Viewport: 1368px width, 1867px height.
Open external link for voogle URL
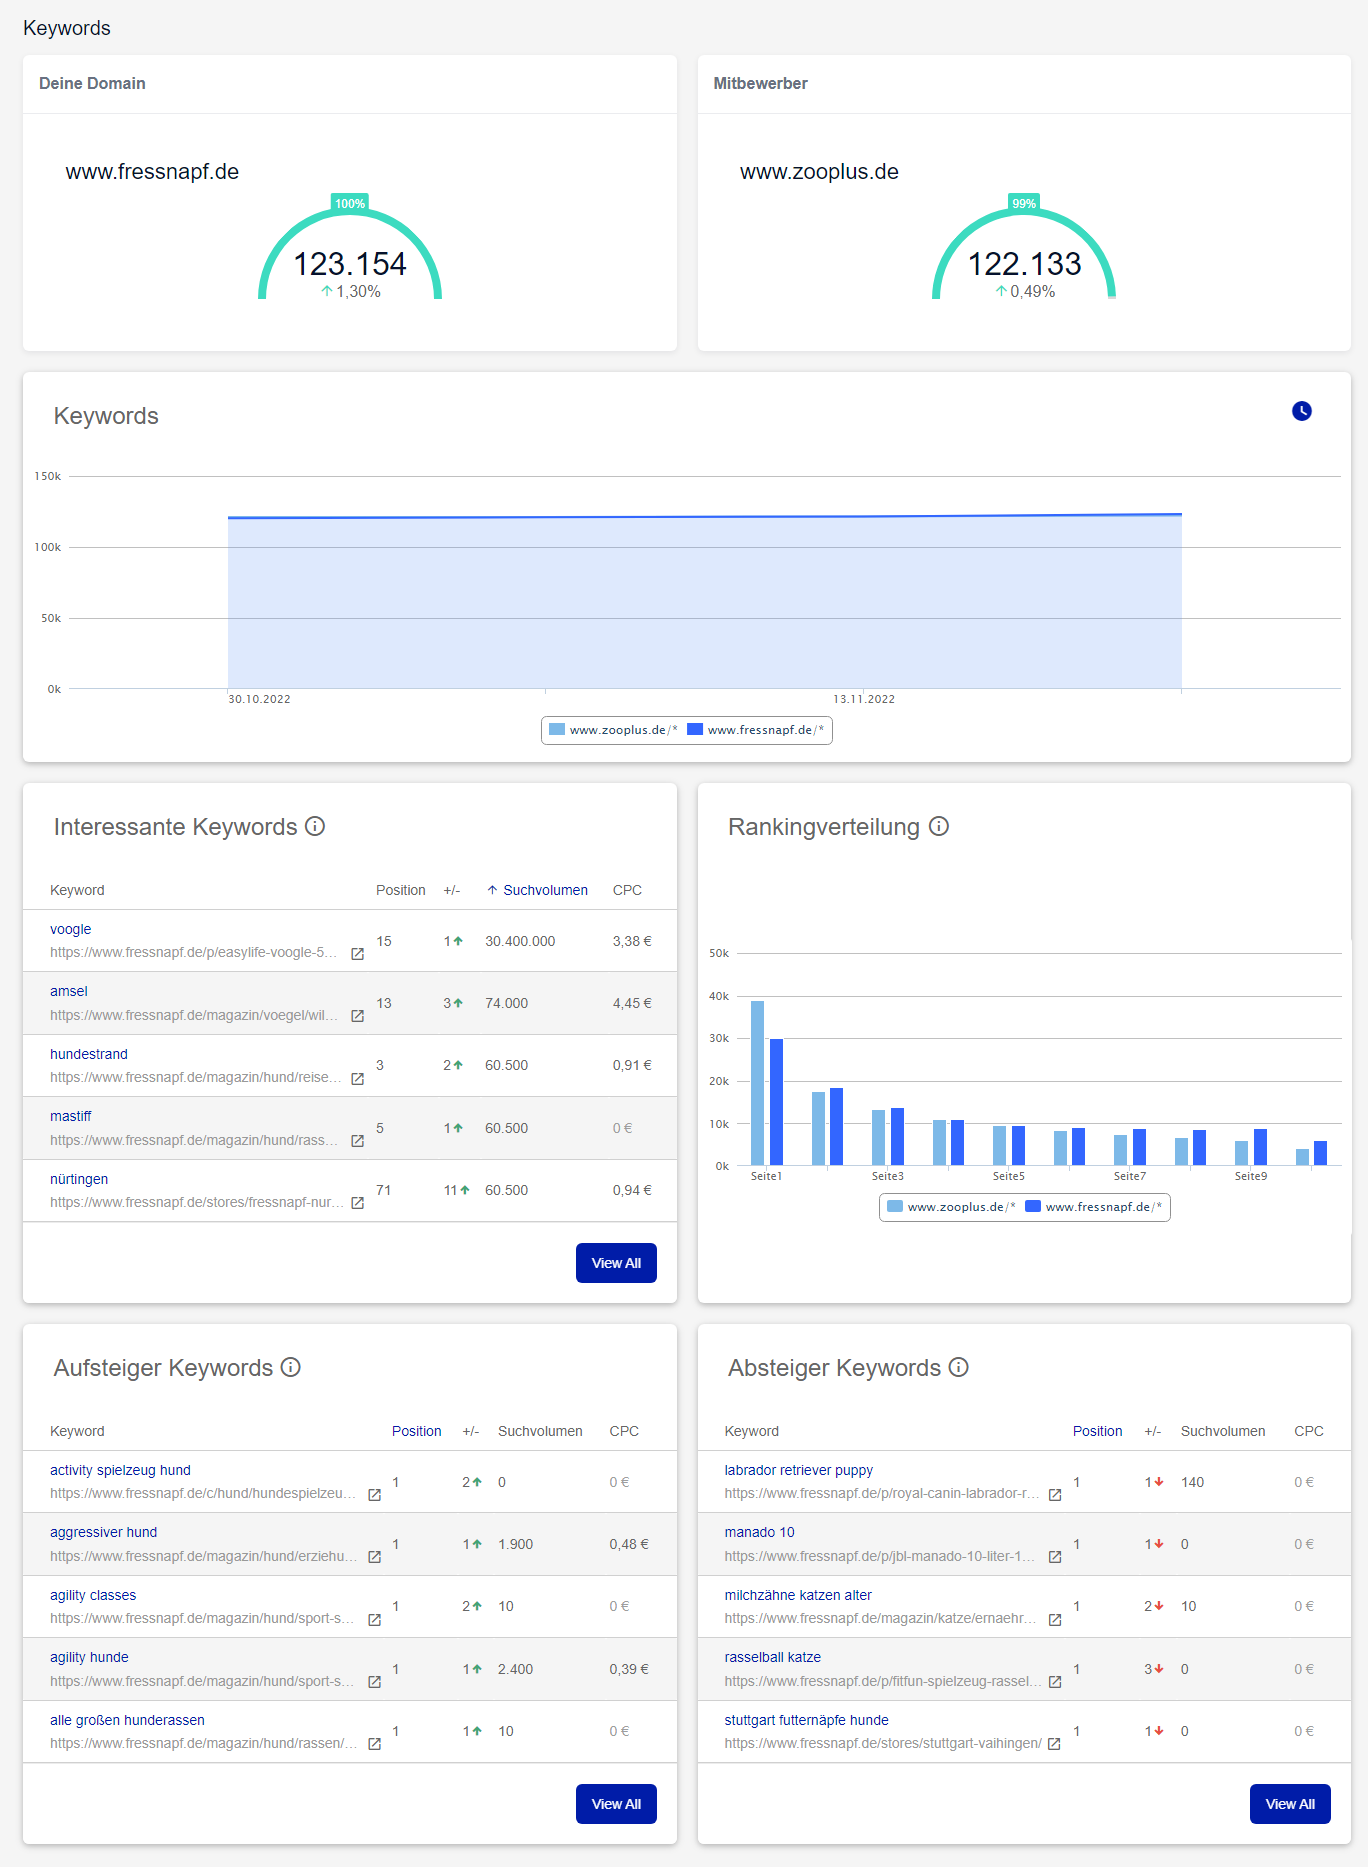pyautogui.click(x=357, y=954)
